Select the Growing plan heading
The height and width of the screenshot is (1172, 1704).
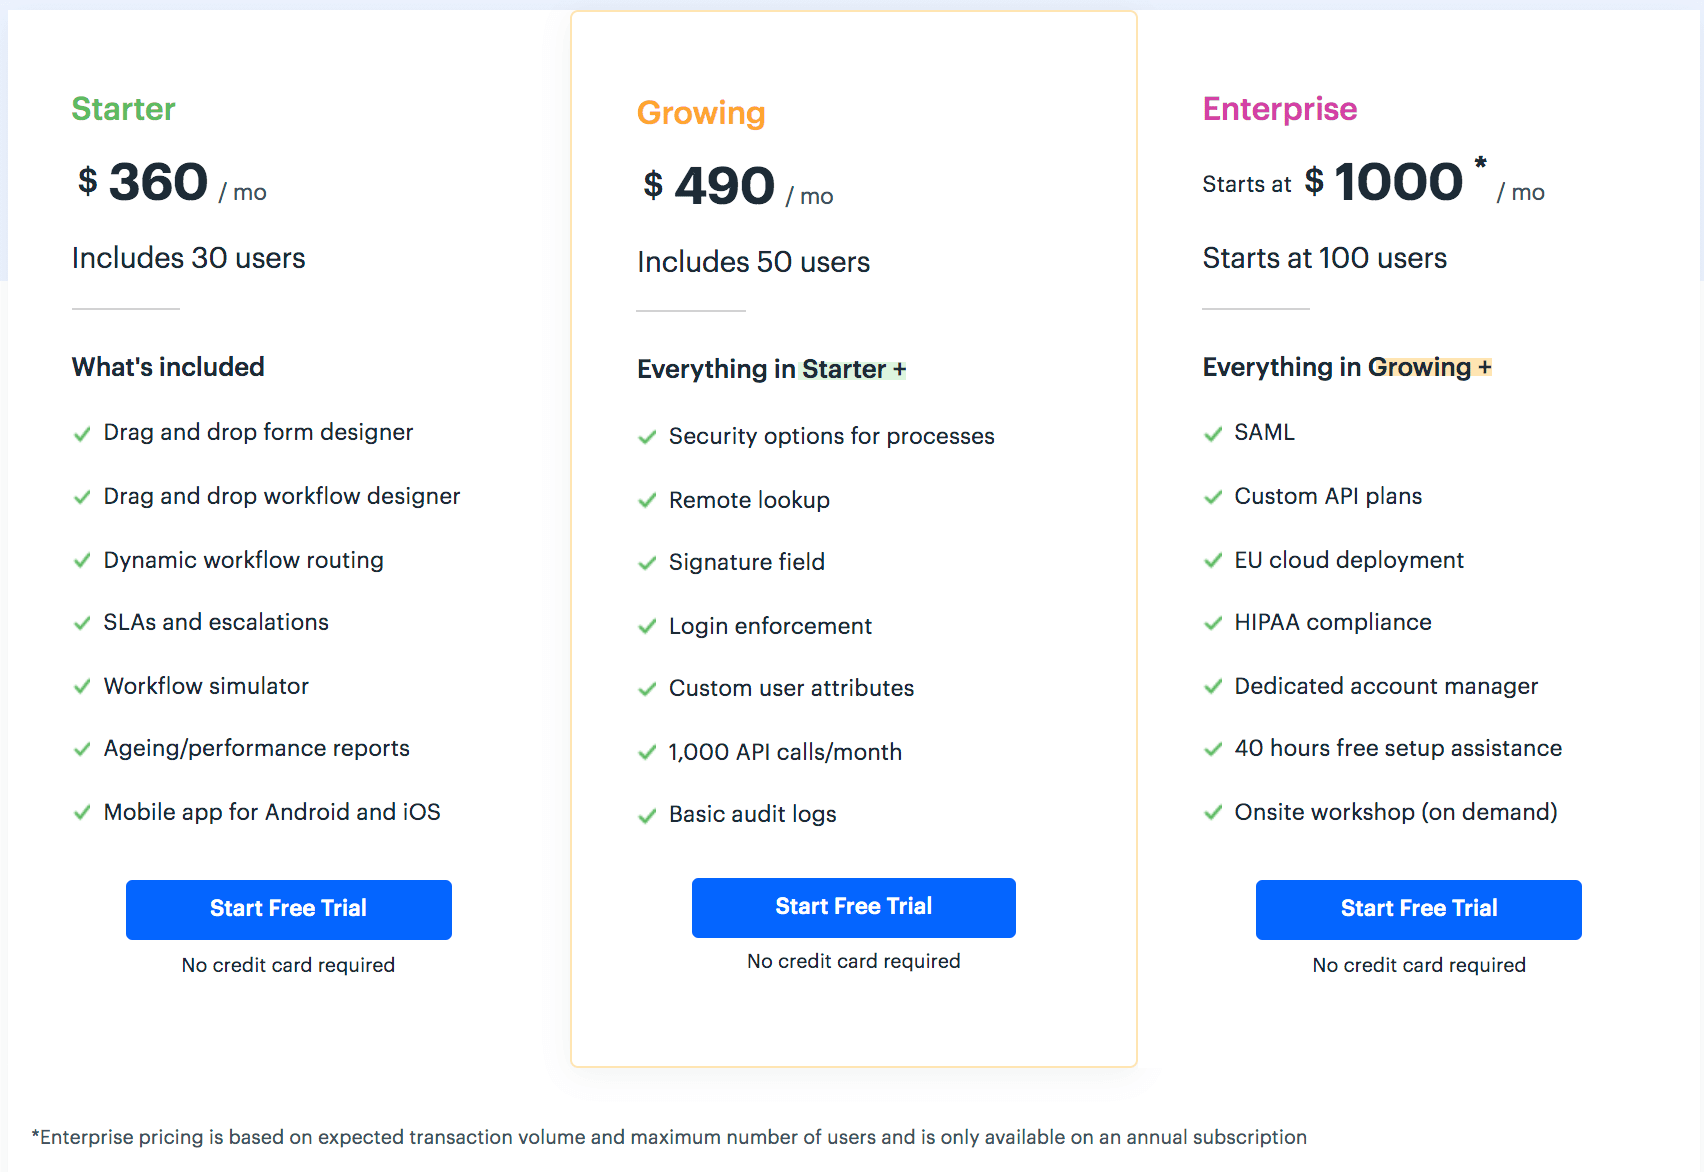[701, 113]
